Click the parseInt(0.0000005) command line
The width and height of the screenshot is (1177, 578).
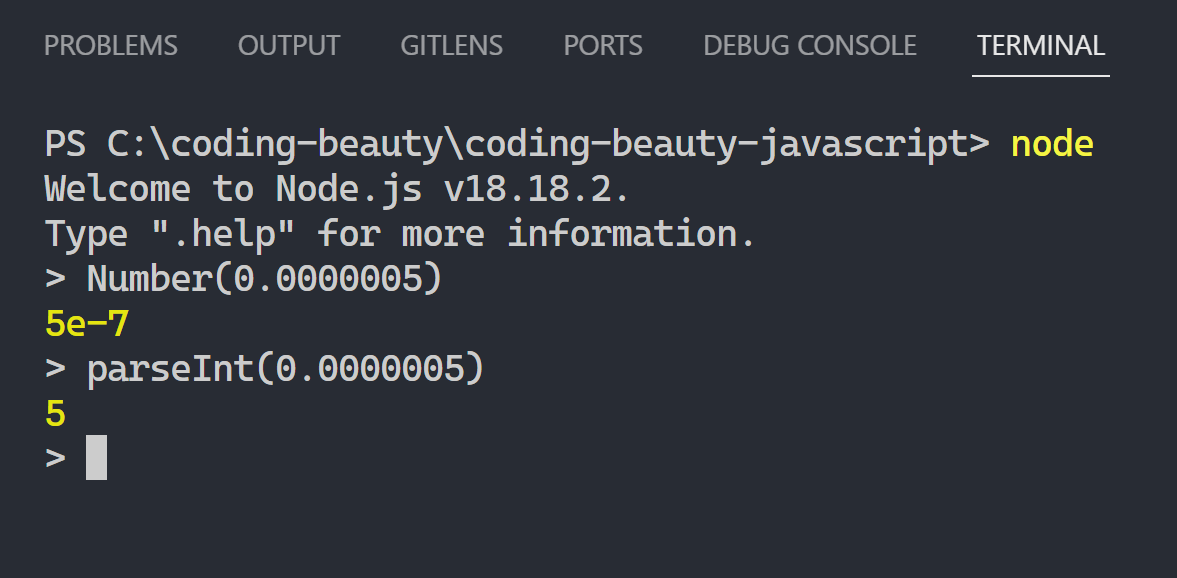click(265, 369)
